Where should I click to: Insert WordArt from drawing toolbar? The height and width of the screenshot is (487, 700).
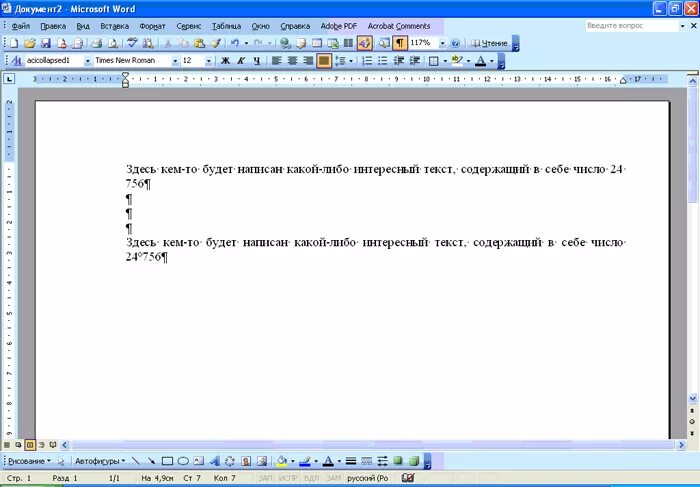point(215,461)
